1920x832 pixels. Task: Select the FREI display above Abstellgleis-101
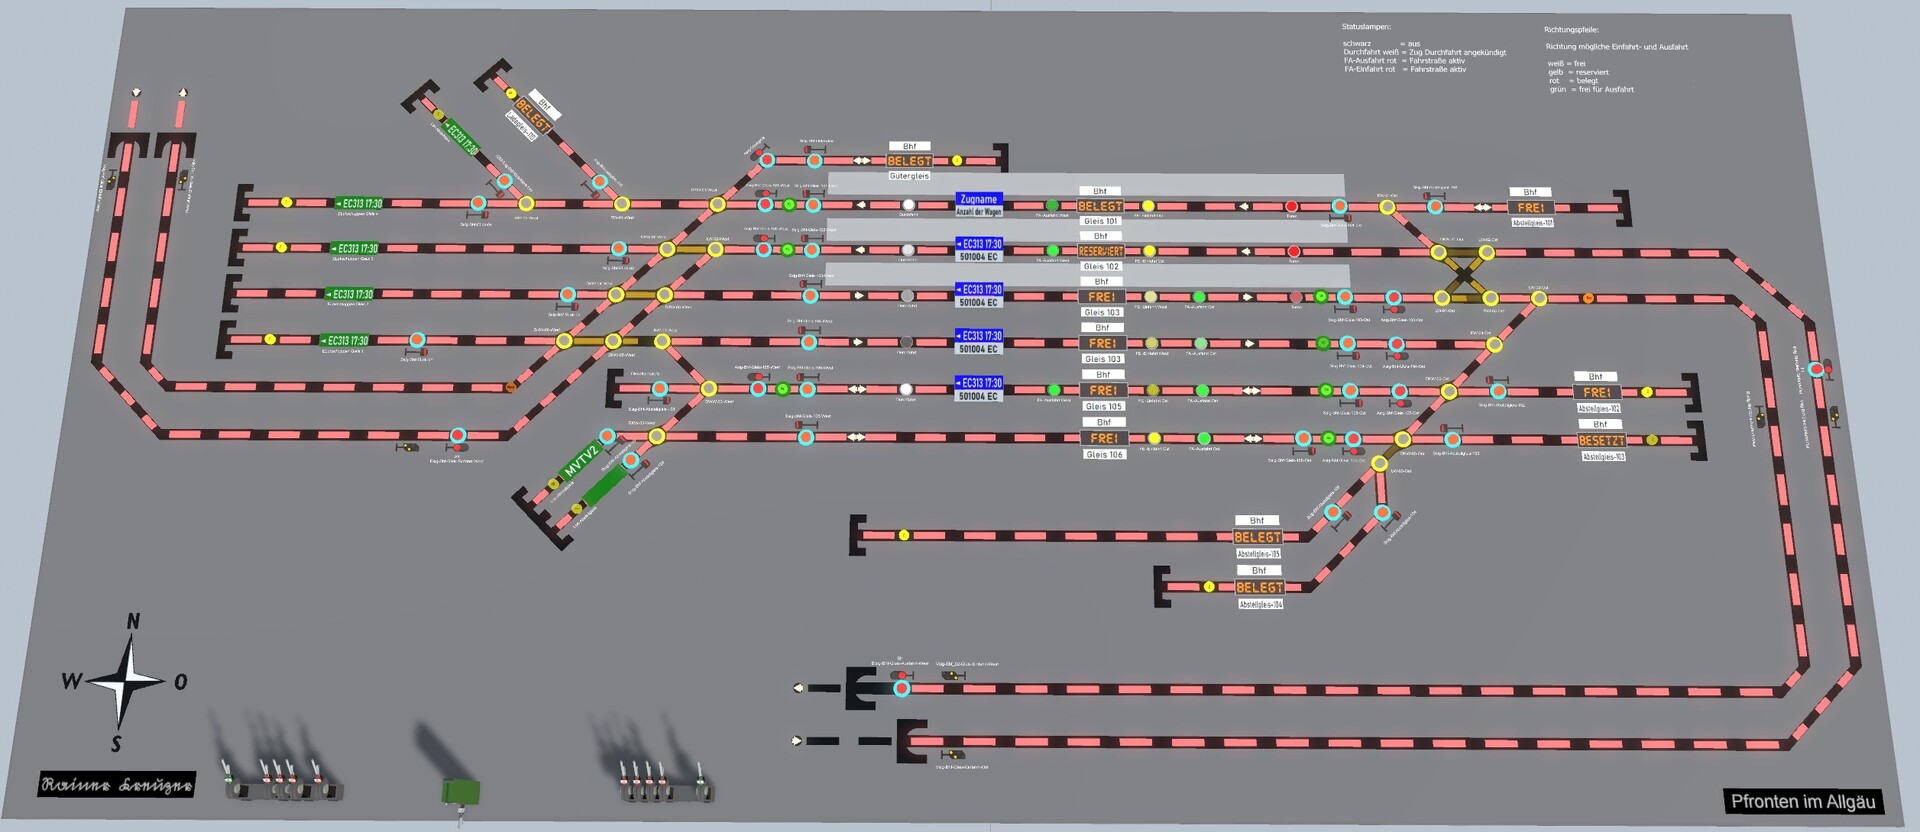click(x=1531, y=208)
